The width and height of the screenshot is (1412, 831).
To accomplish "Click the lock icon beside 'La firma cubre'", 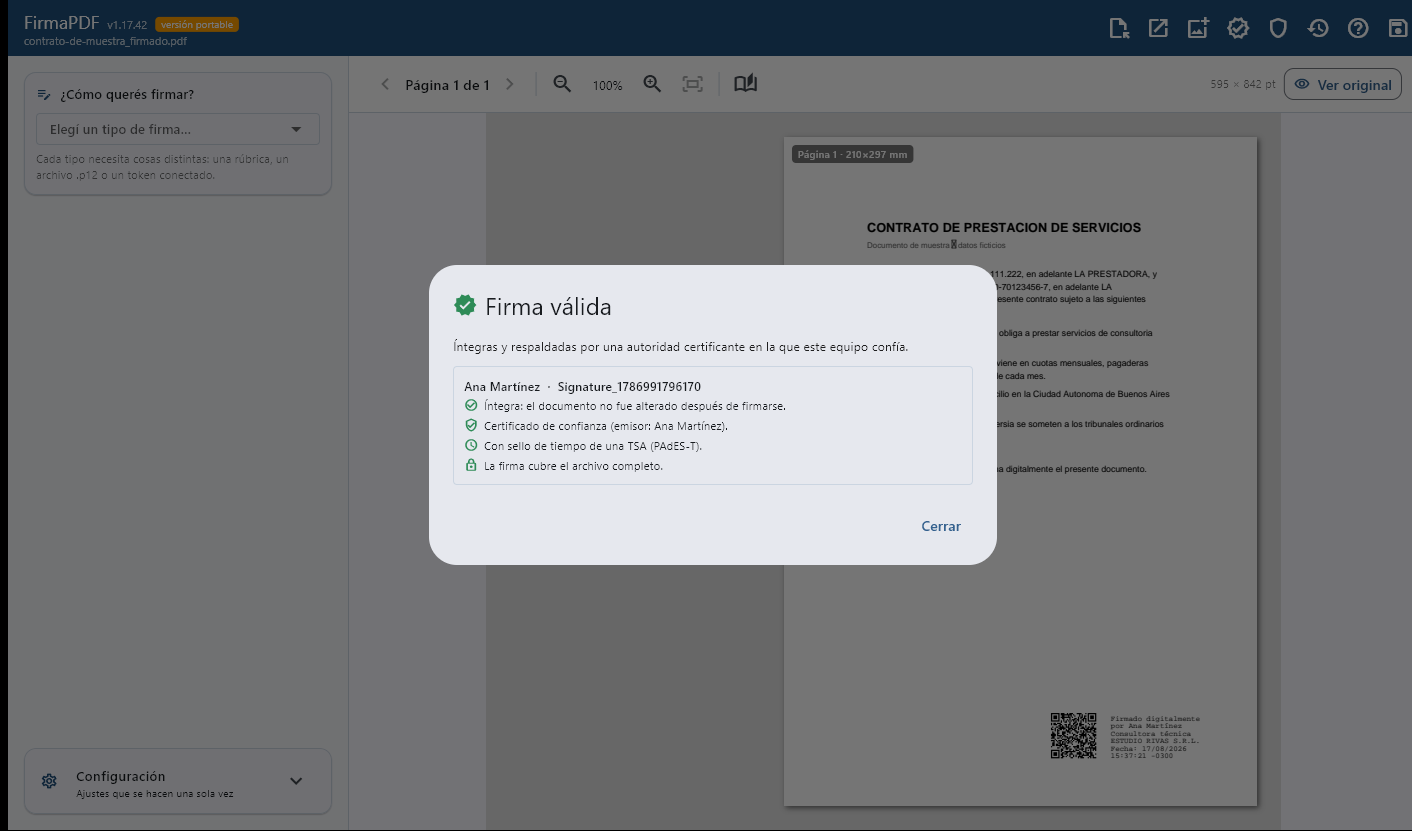I will point(471,466).
